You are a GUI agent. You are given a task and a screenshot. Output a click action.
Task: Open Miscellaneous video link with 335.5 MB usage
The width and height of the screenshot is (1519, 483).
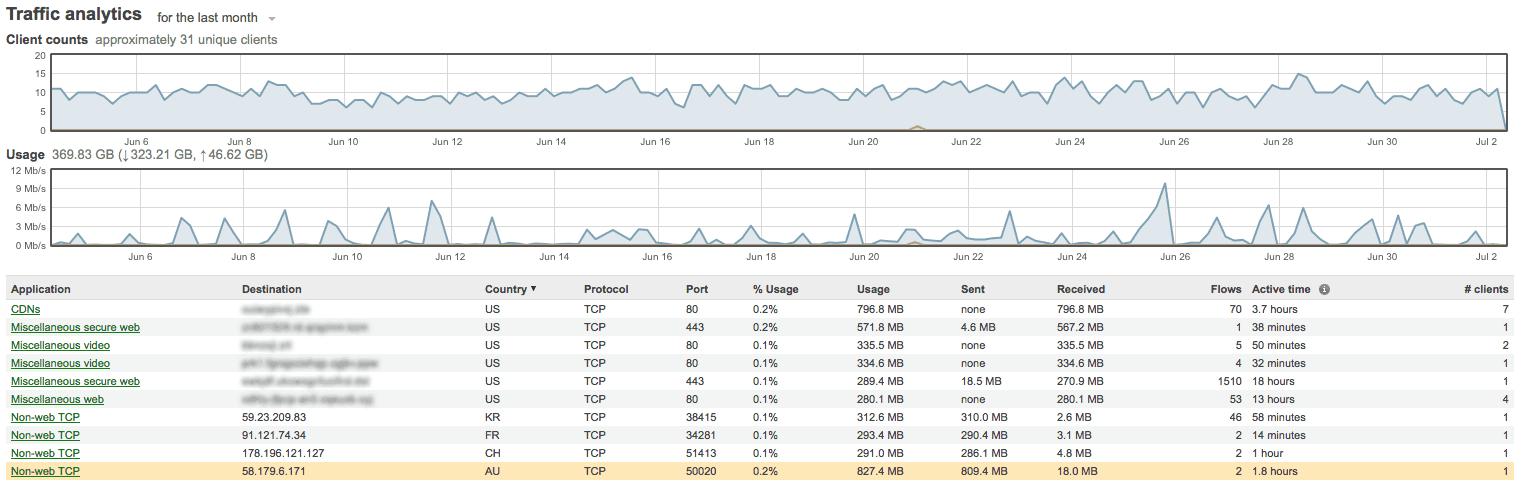(60, 345)
